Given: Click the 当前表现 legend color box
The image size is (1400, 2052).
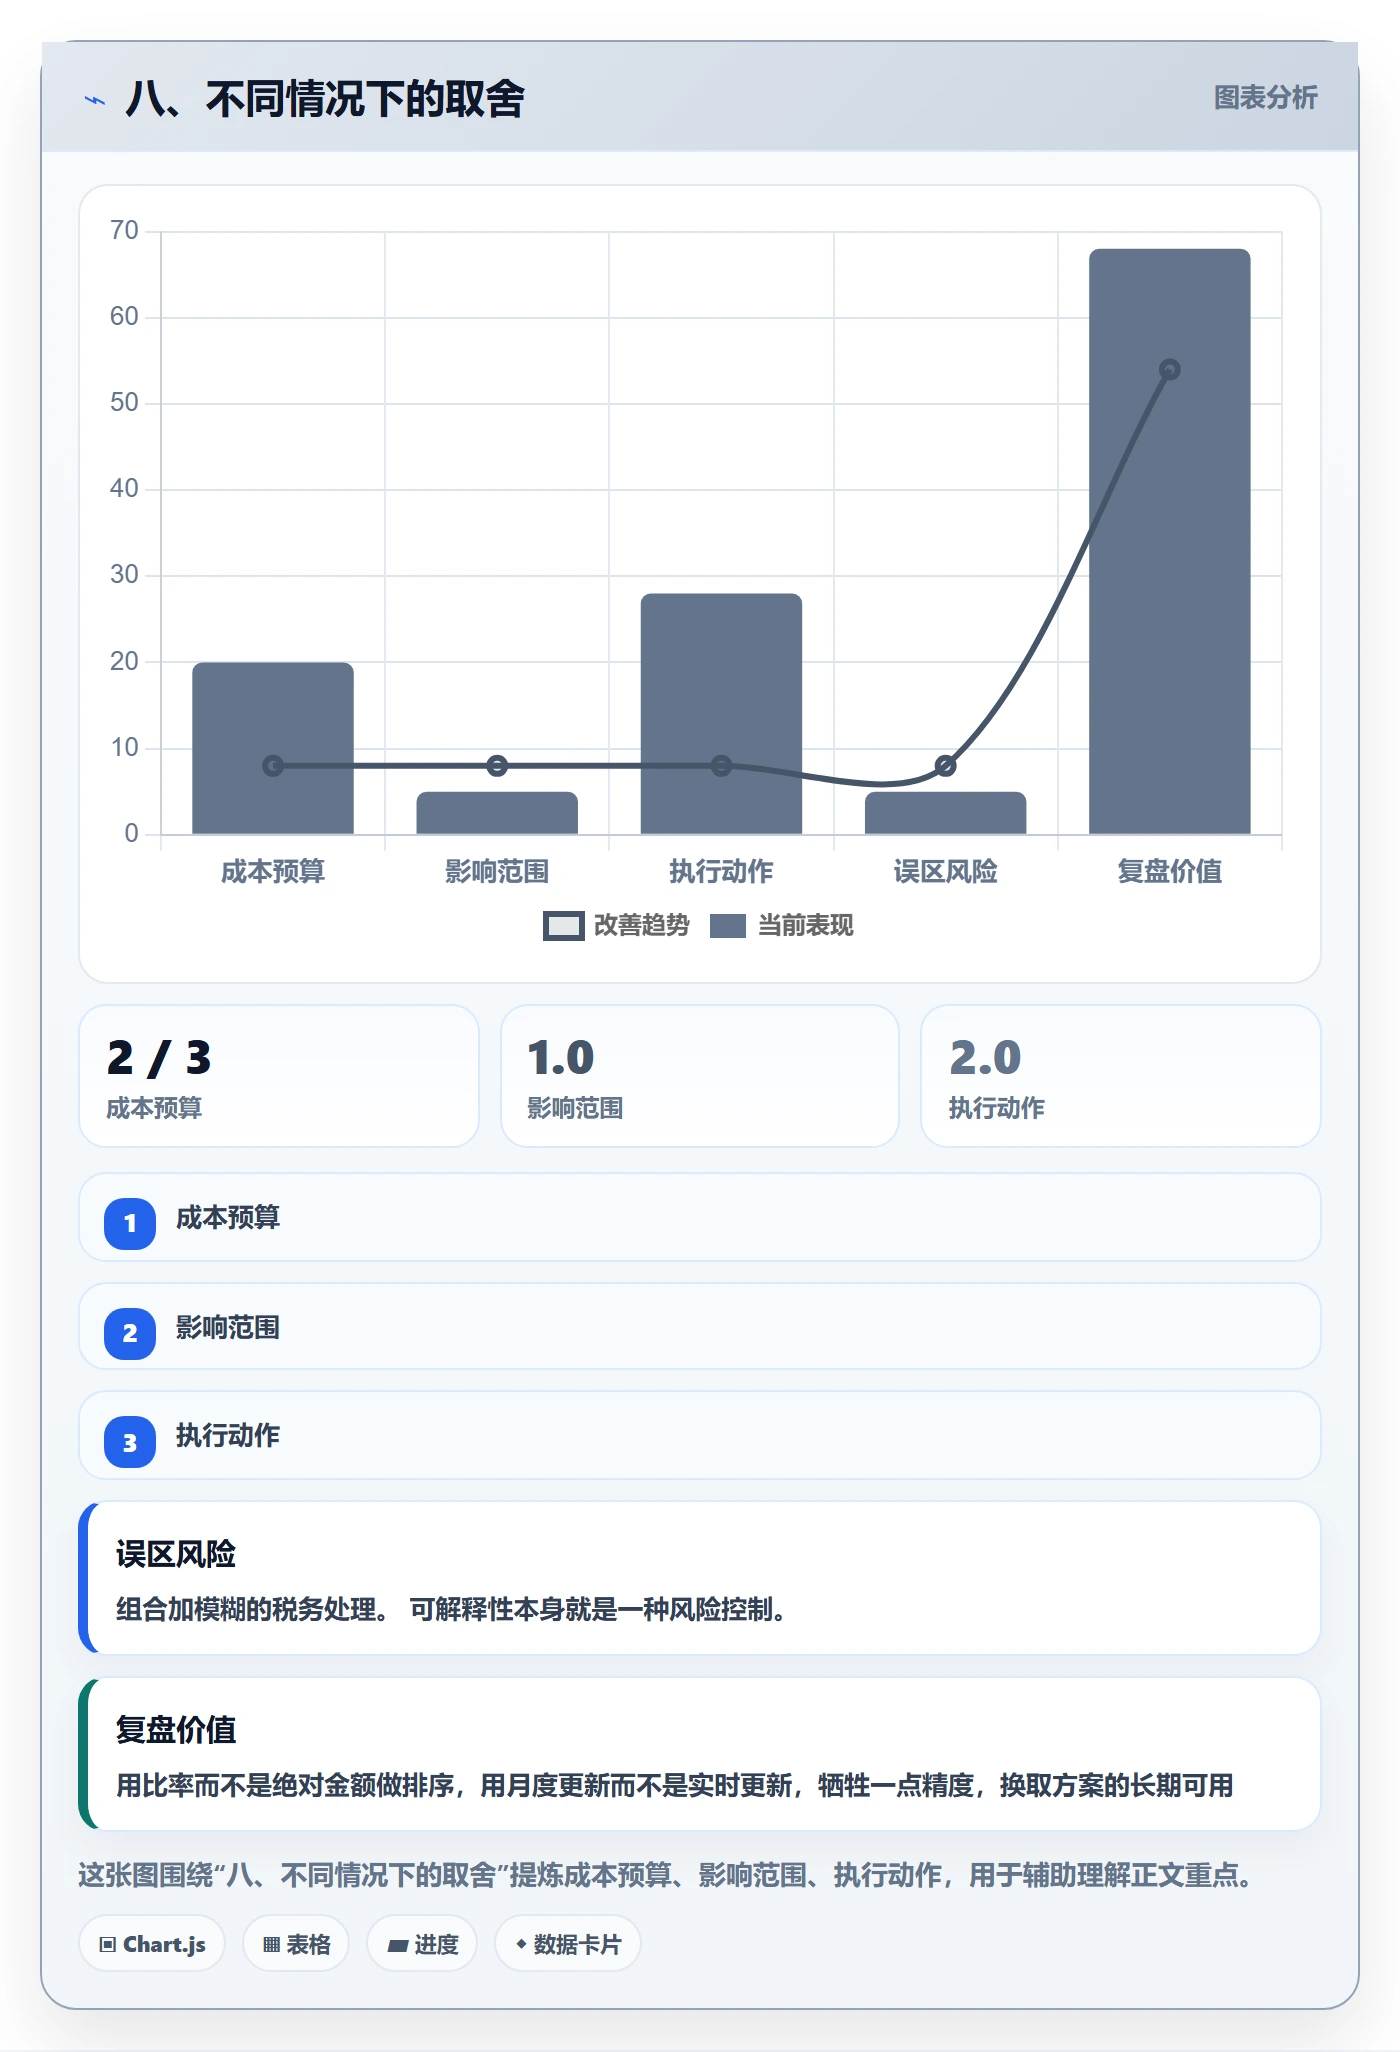Looking at the screenshot, I should coord(728,926).
